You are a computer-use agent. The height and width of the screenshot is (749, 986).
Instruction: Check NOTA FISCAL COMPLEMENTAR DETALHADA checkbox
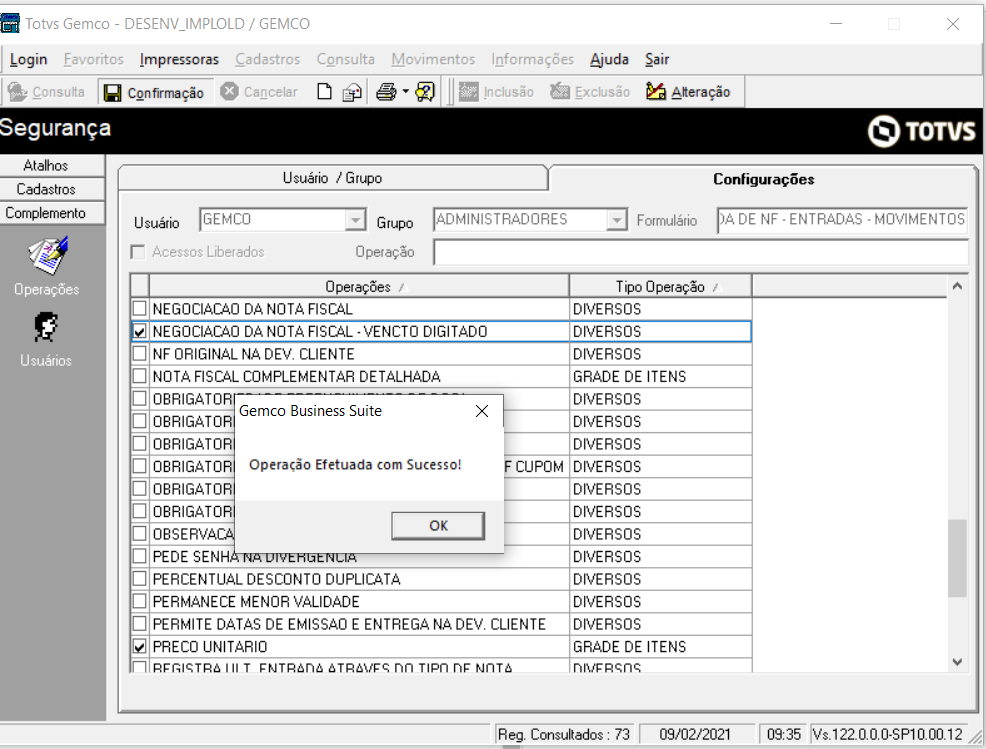[140, 376]
